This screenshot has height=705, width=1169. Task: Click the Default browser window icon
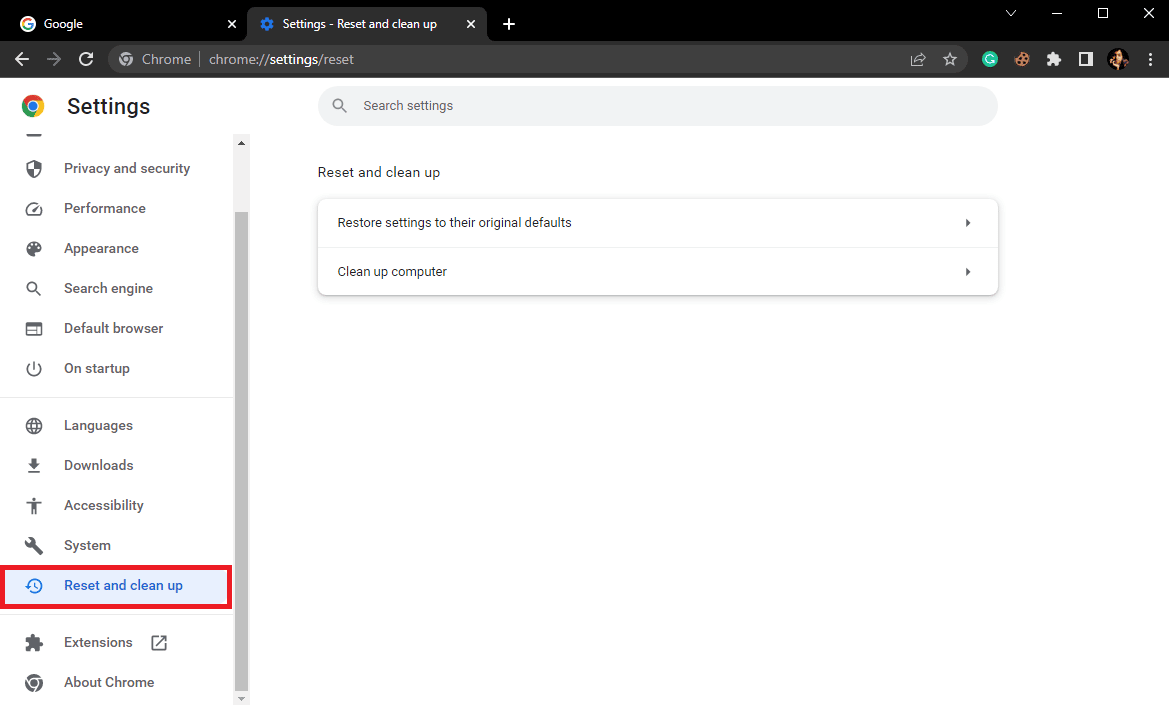click(34, 329)
